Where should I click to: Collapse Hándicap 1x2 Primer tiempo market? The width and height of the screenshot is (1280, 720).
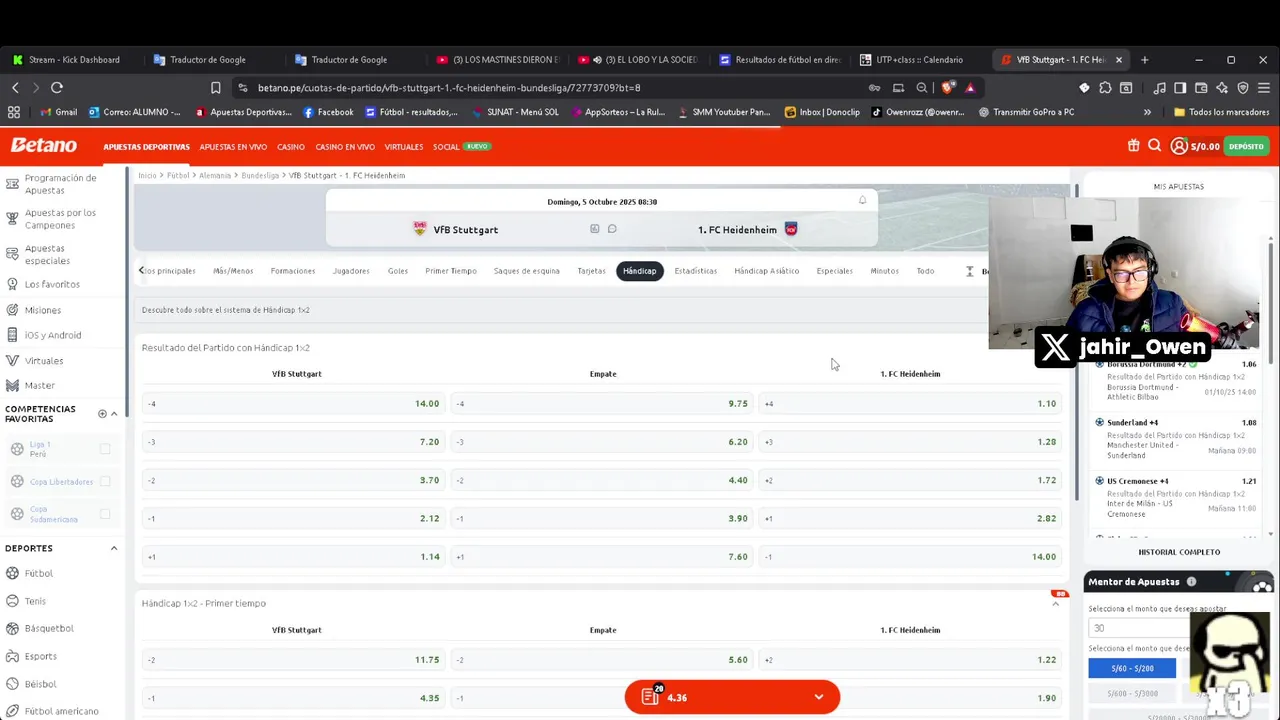coord(1055,604)
